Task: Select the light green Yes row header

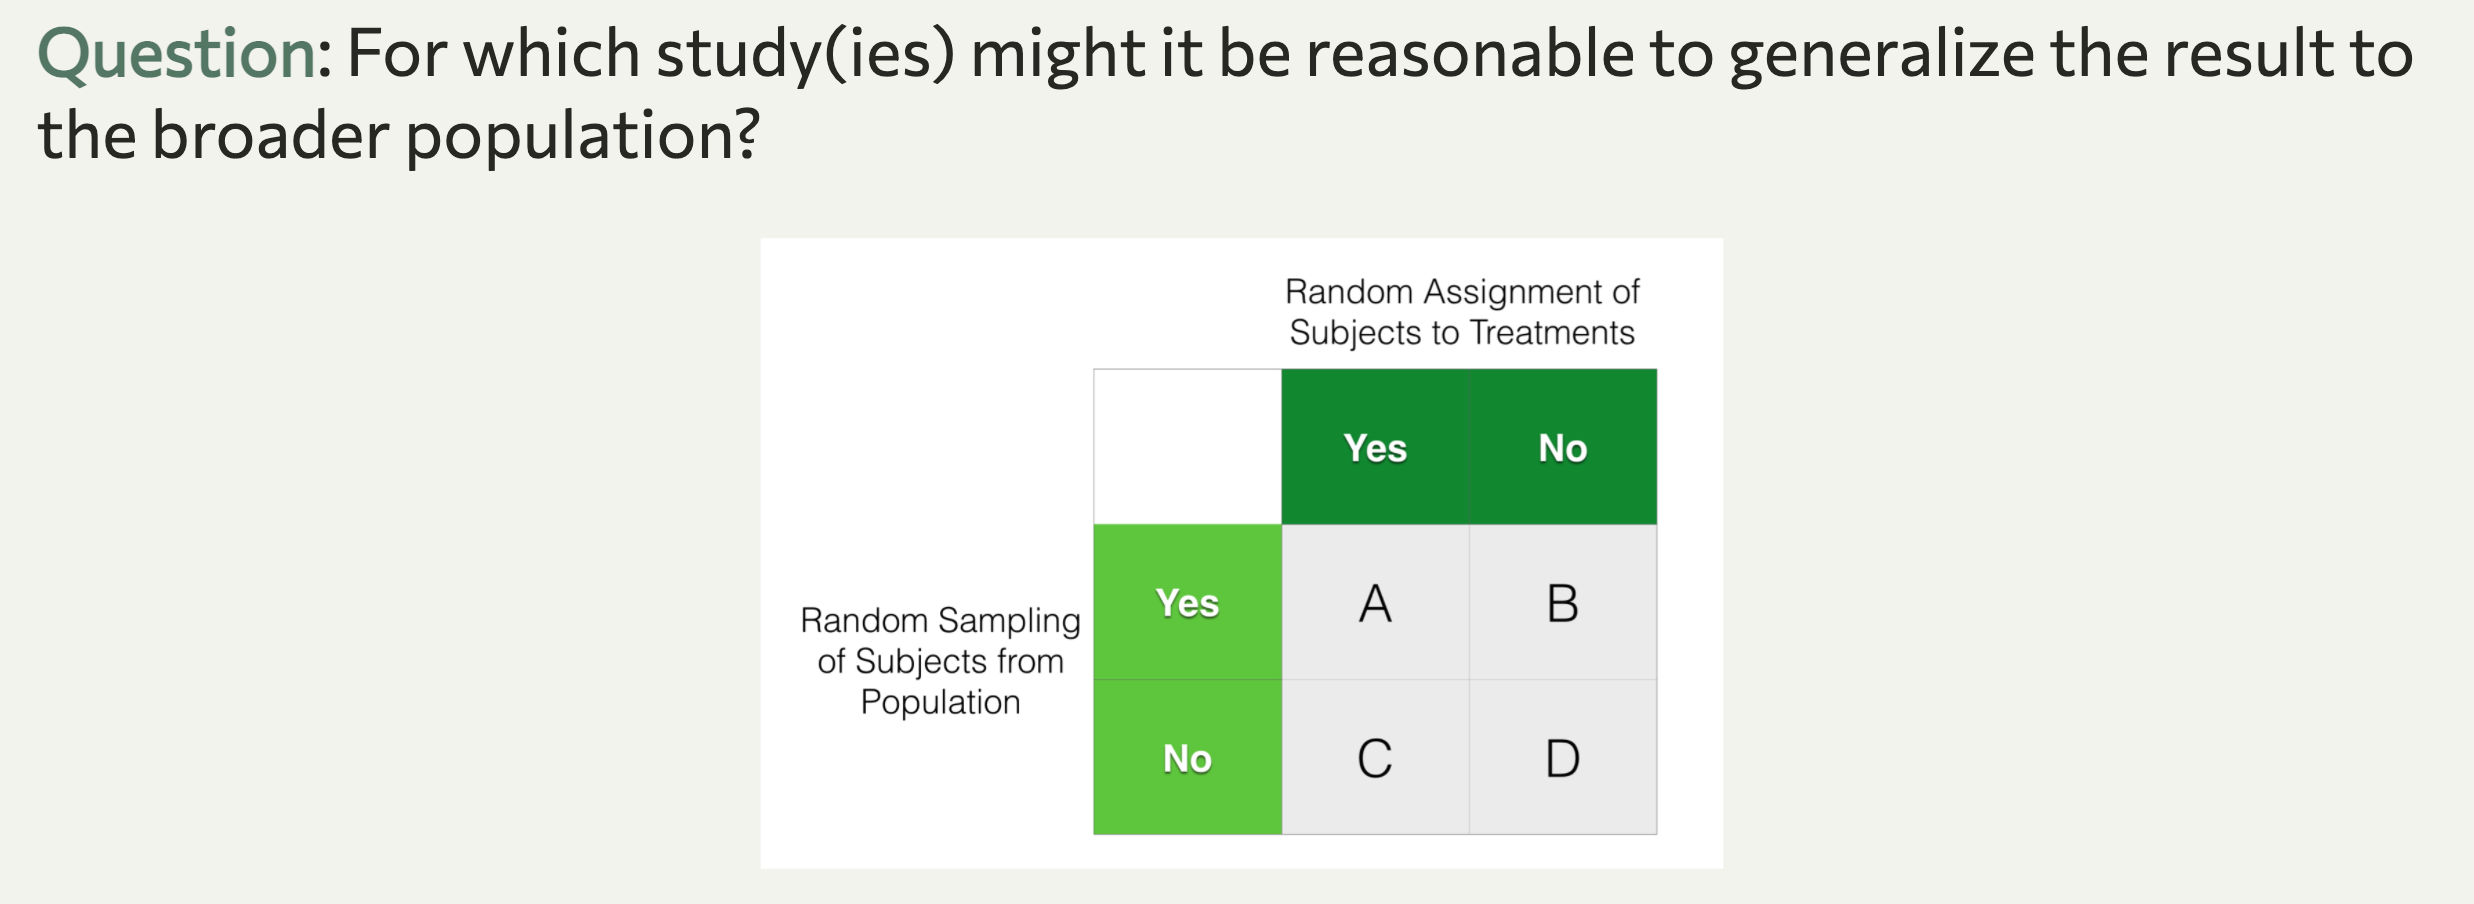Action: 1187,603
